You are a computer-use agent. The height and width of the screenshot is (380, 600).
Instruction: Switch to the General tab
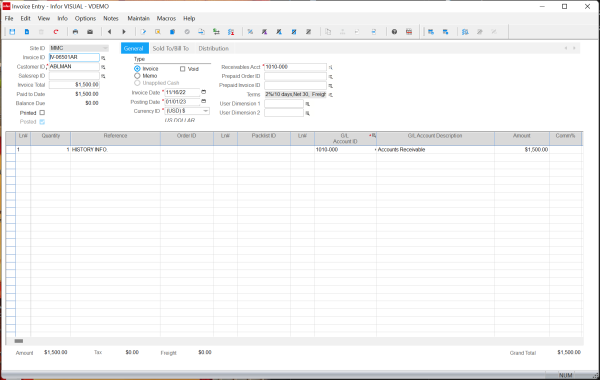coord(134,48)
